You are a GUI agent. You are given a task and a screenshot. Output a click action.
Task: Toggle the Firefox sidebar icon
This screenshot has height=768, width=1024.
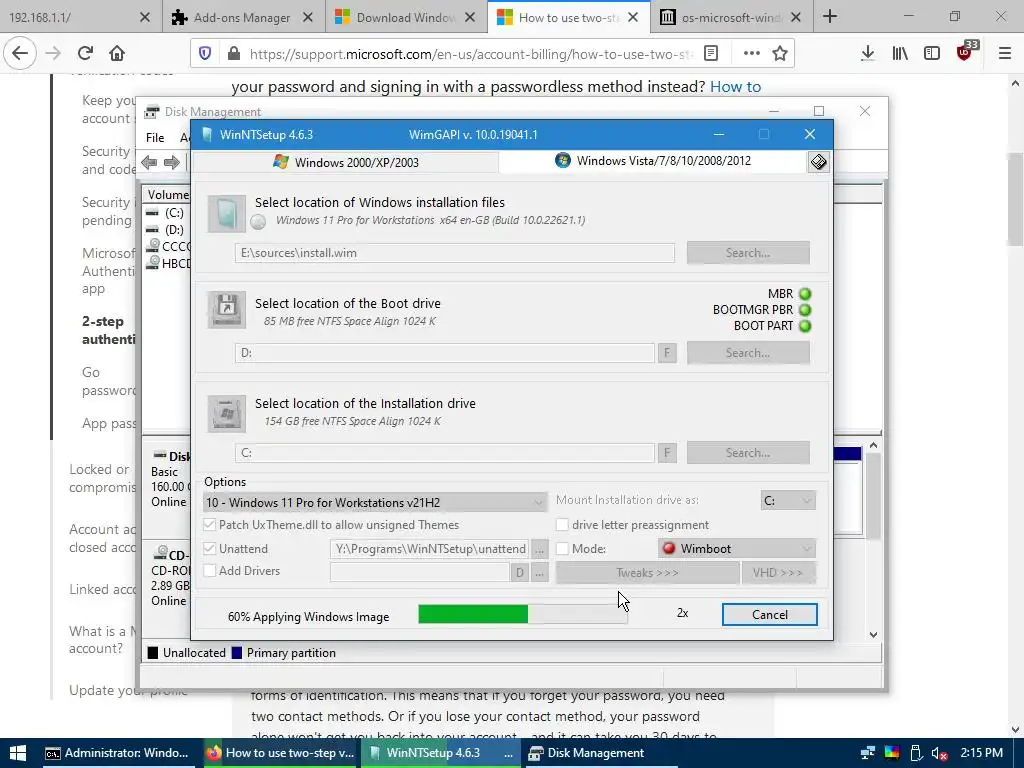[932, 54]
